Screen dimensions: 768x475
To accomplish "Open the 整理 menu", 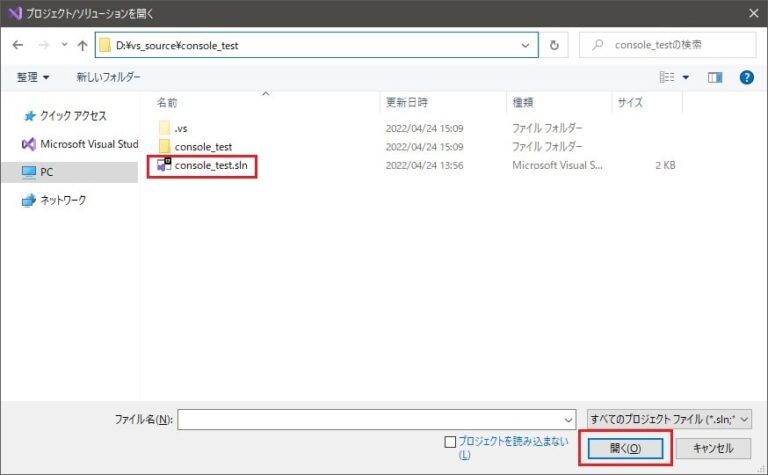I will tap(33, 77).
